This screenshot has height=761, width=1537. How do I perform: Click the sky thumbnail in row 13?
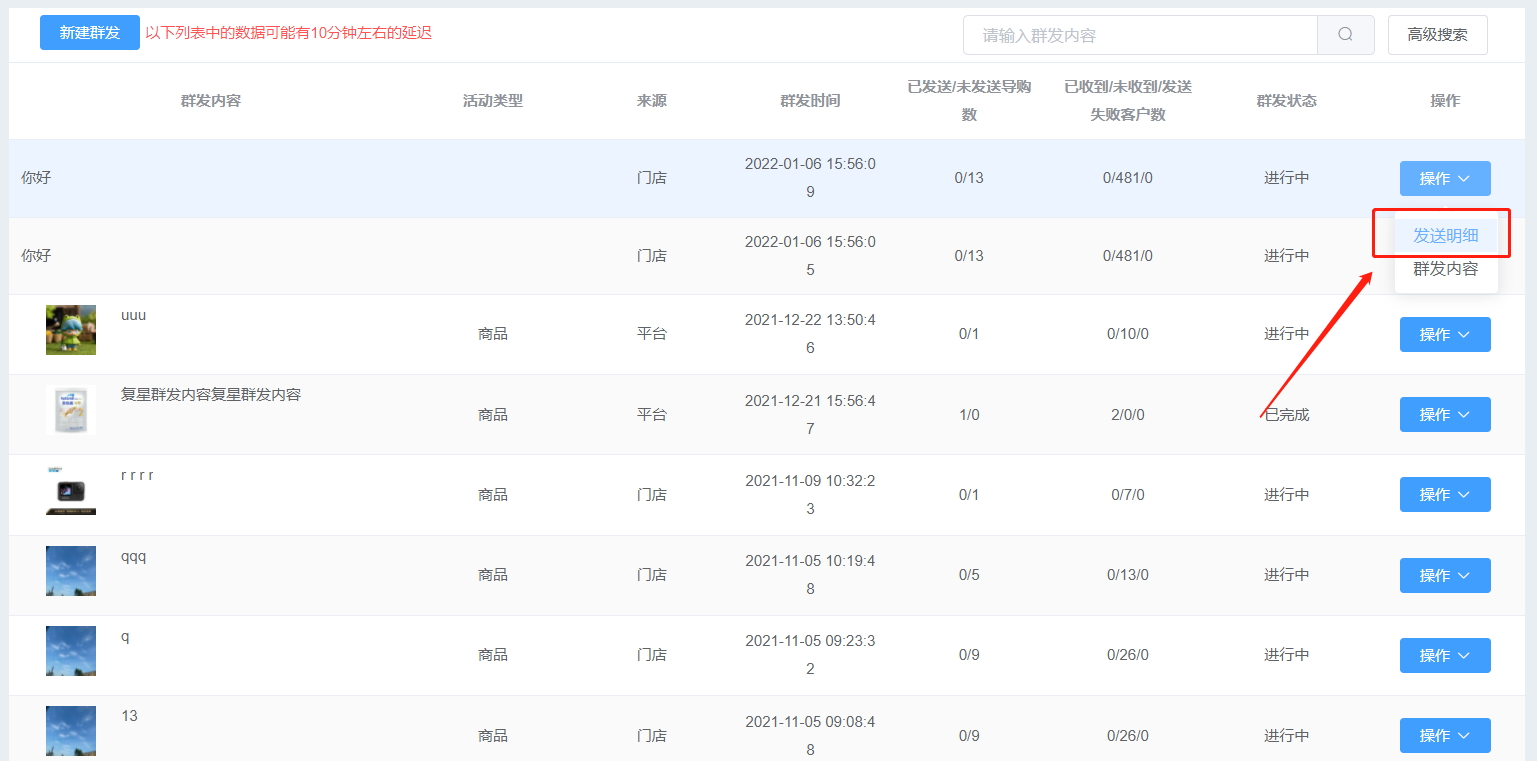[71, 731]
